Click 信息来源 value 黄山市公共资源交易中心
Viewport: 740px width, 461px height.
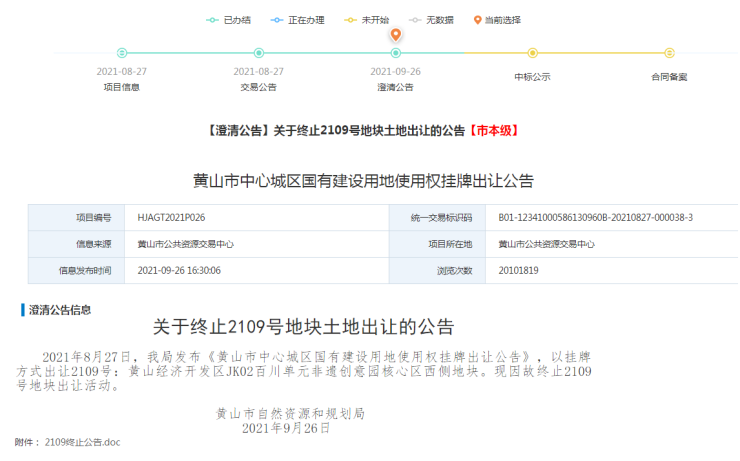[x=185, y=244]
